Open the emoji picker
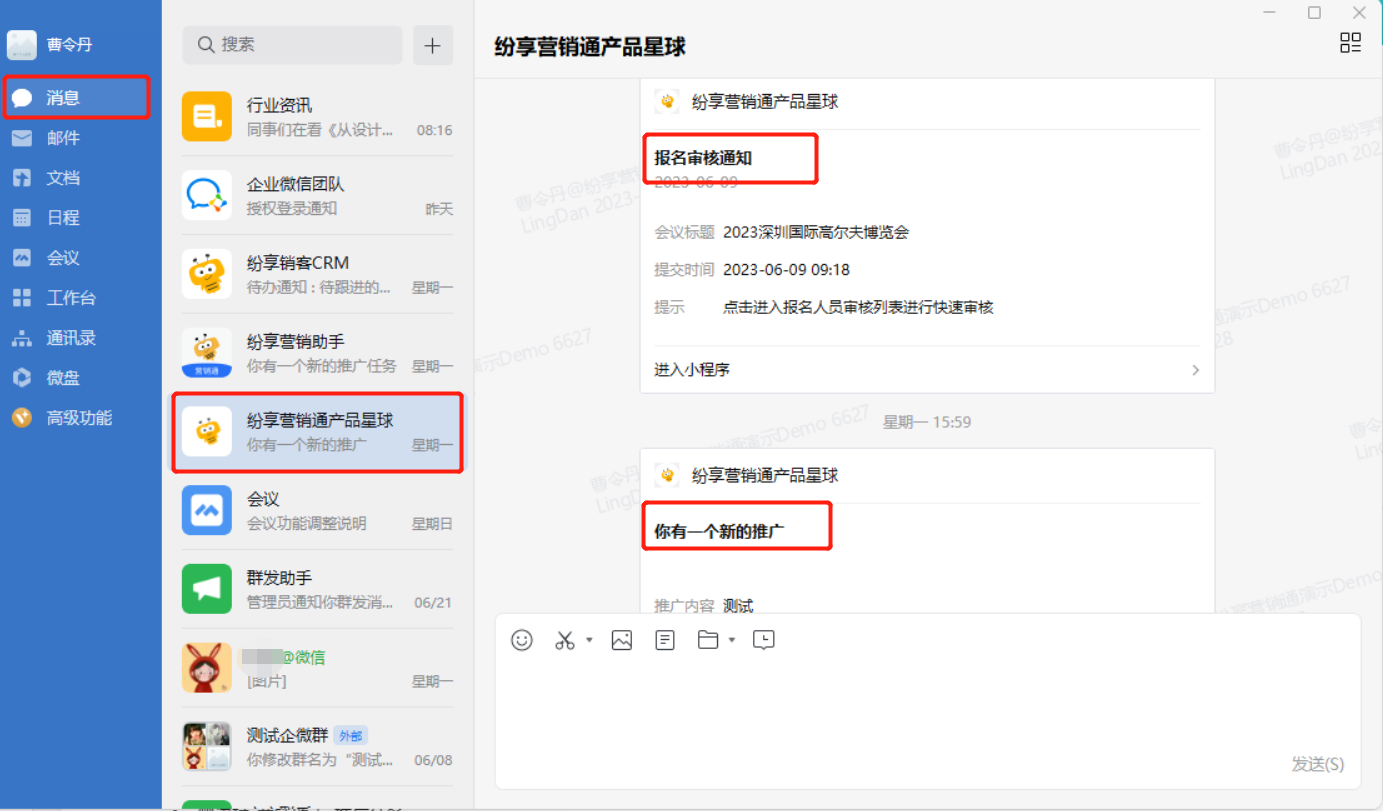Viewport: 1383px width, 811px height. tap(522, 640)
